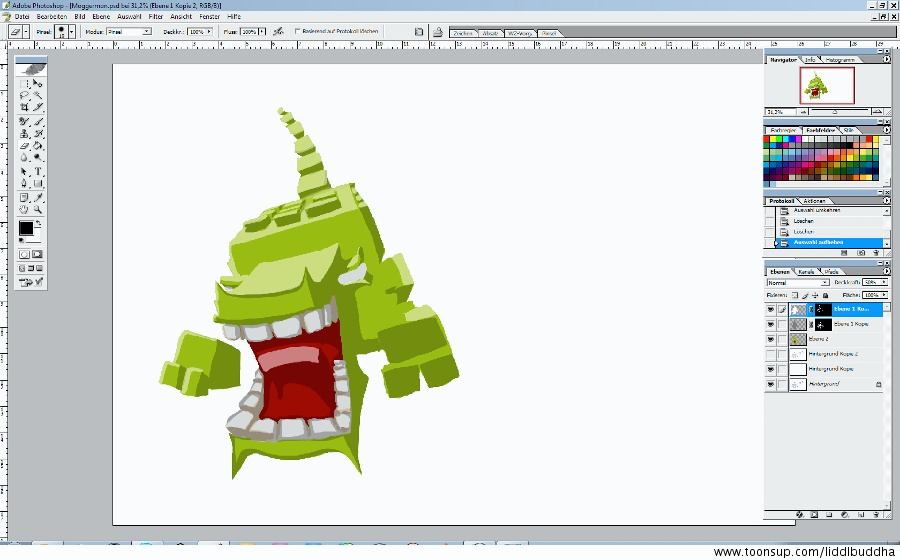Switch to Standard editing mode
Image resolution: width=900 pixels, height=560 pixels.
tap(24, 254)
